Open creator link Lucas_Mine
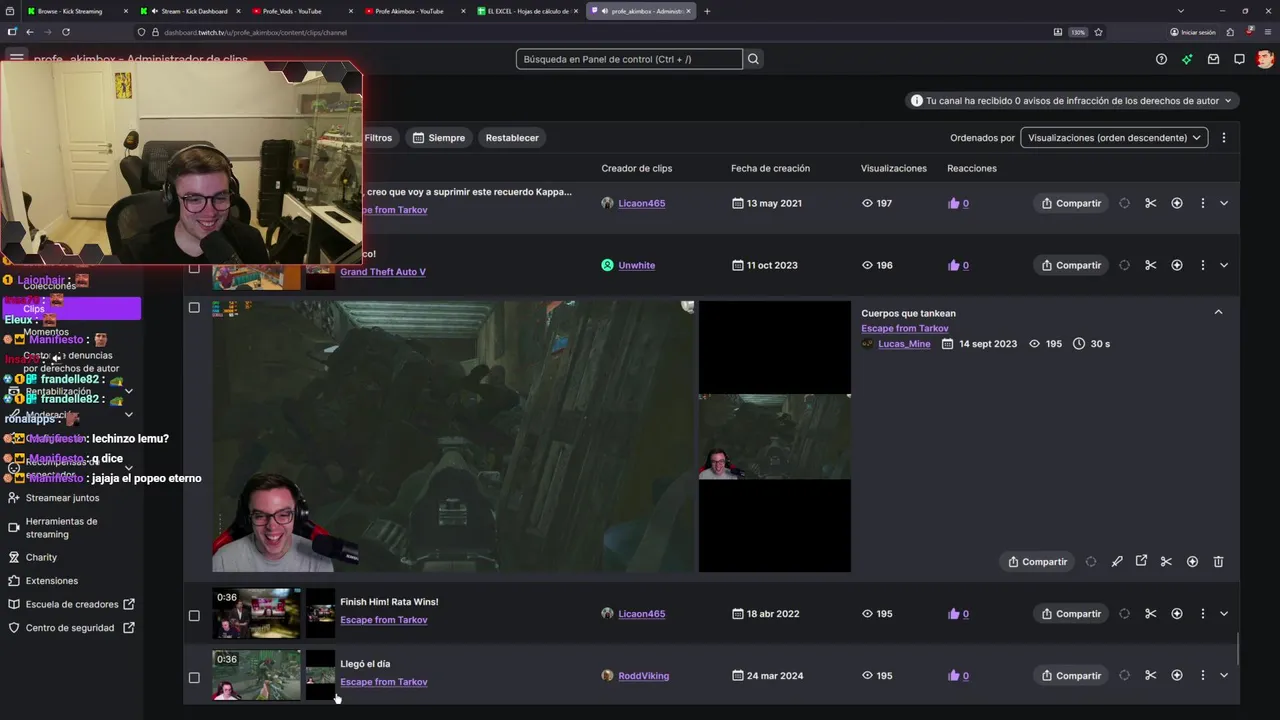Image resolution: width=1280 pixels, height=720 pixels. [x=904, y=344]
